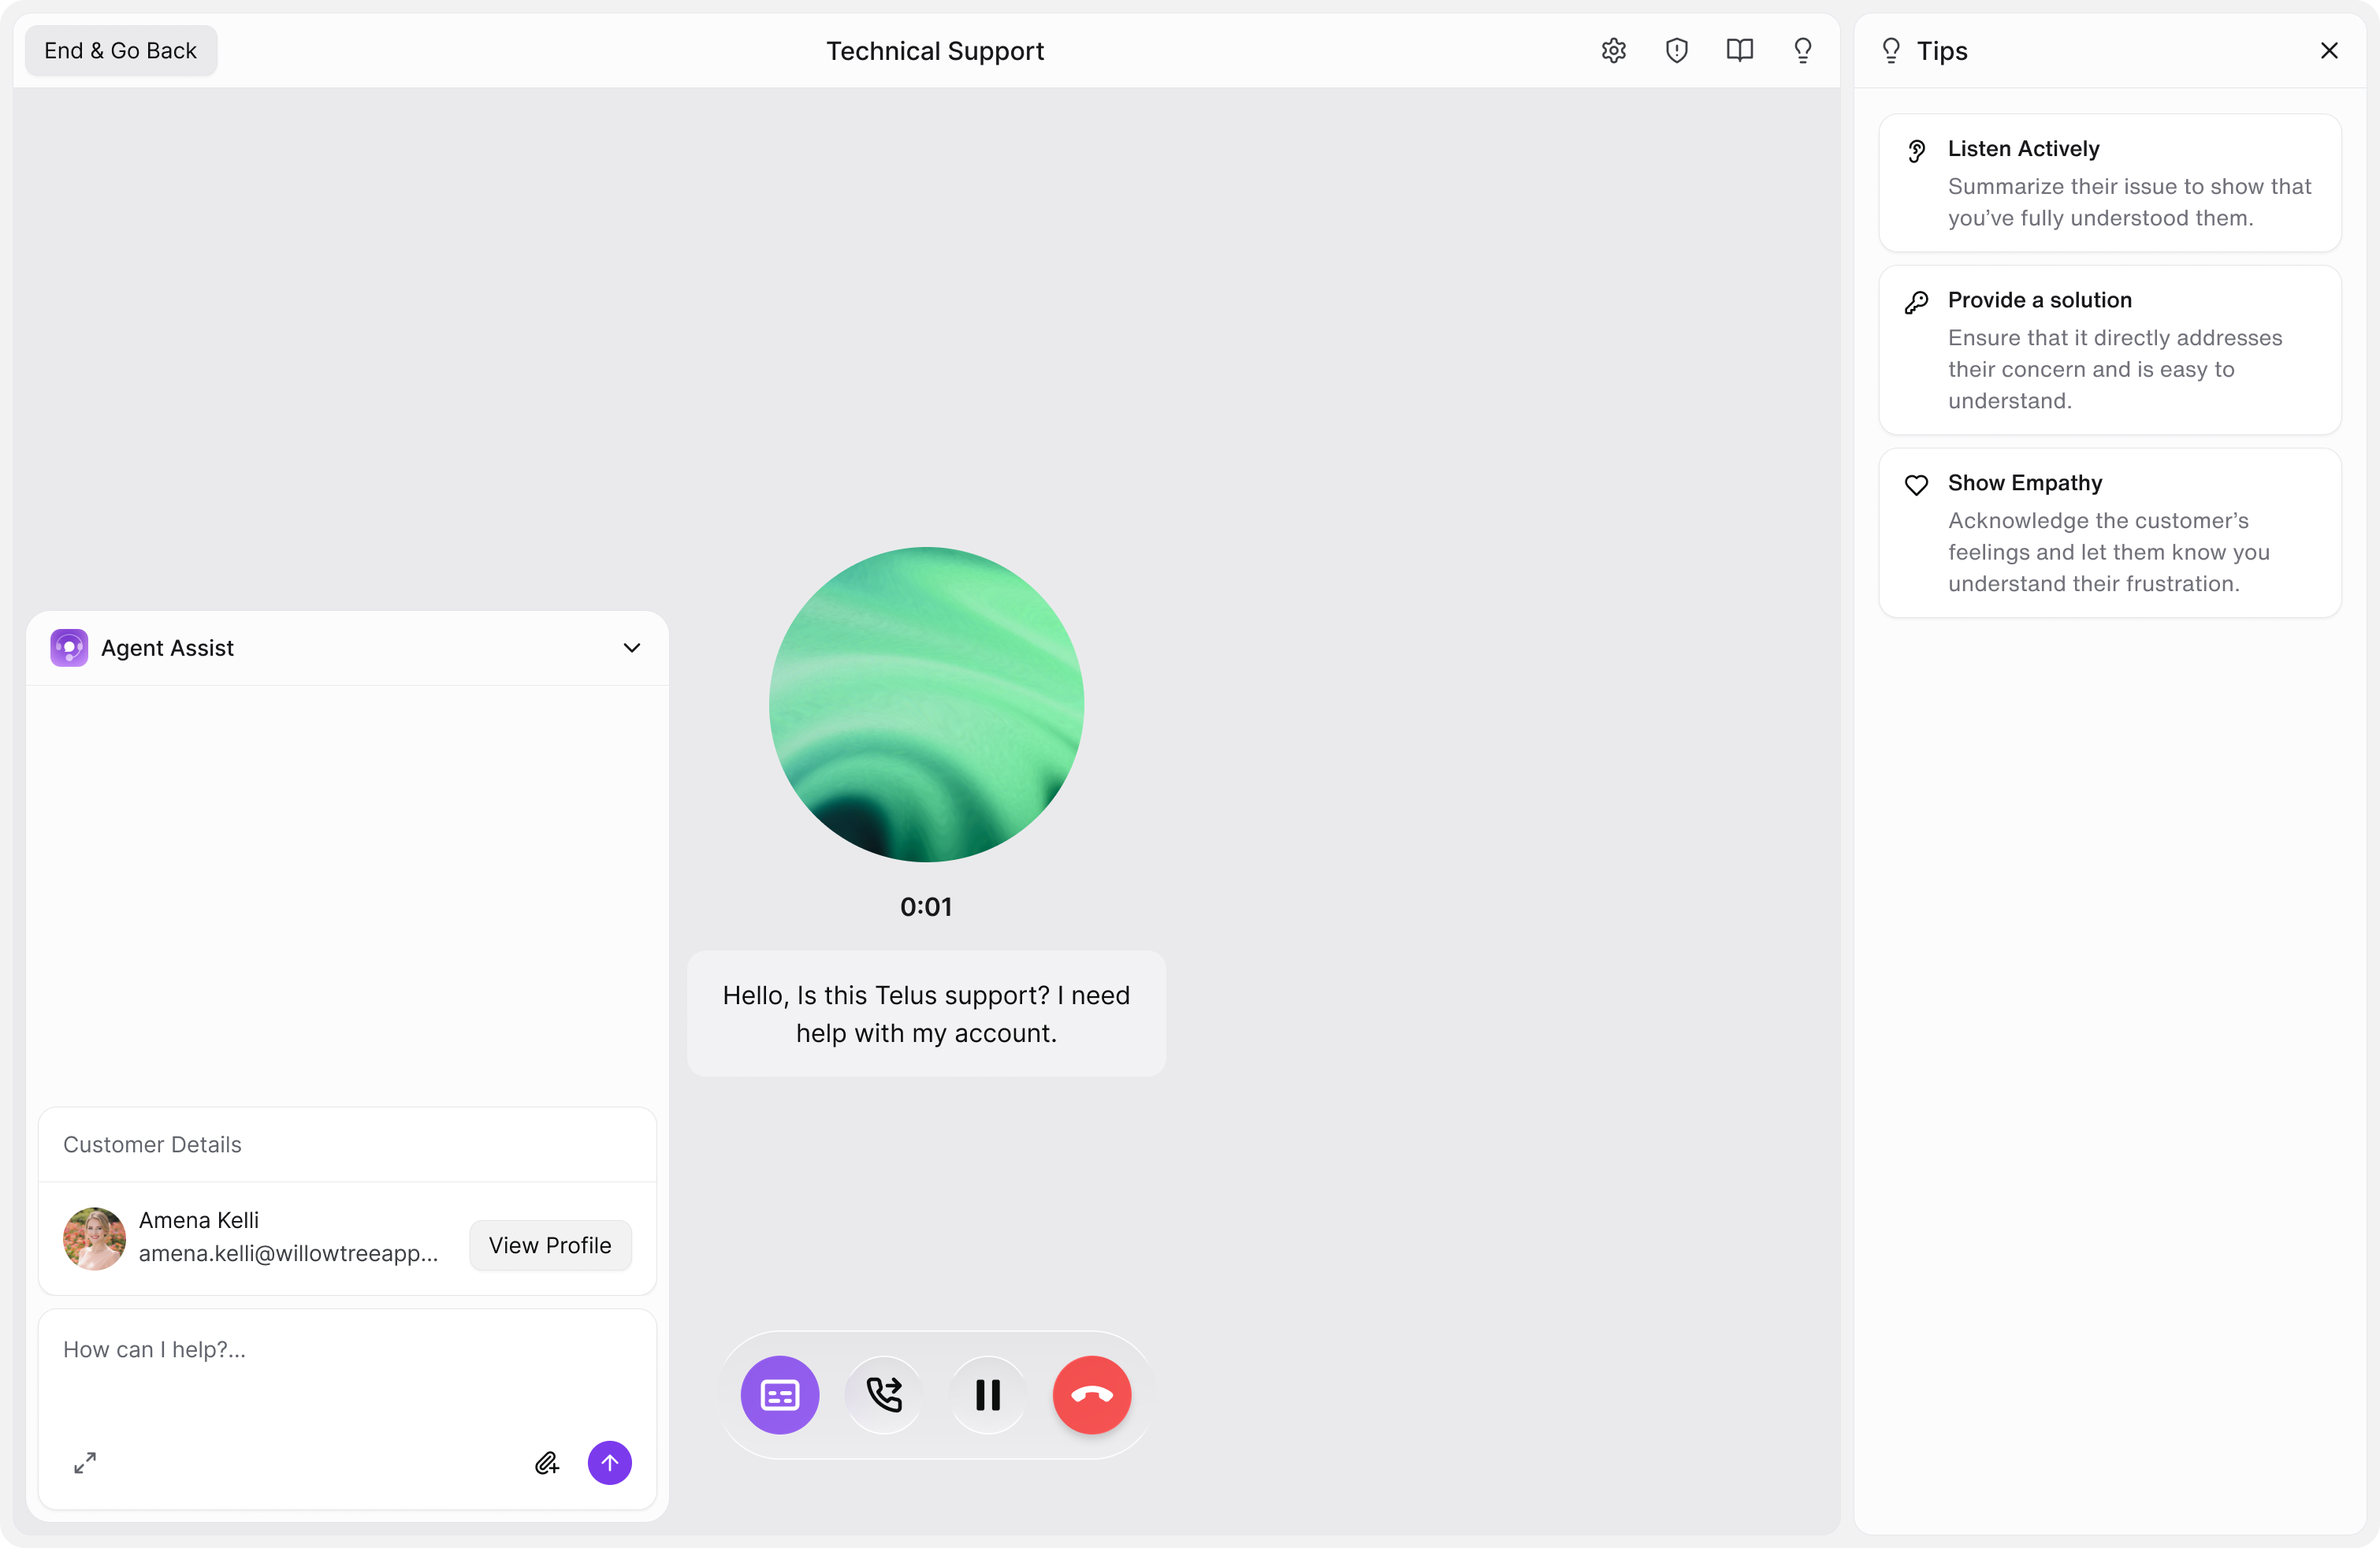Collapse the Agent Assist panel
This screenshot has height=1548, width=2380.
pyautogui.click(x=631, y=648)
